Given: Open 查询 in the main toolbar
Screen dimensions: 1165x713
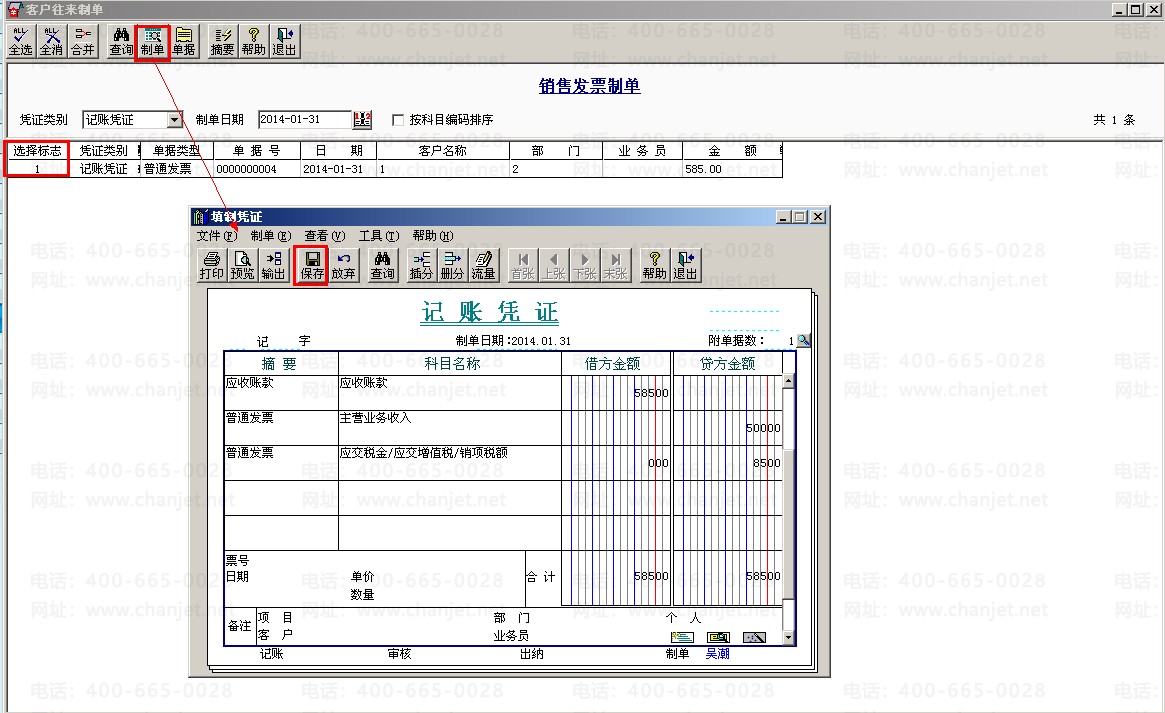Looking at the screenshot, I should tap(121, 42).
